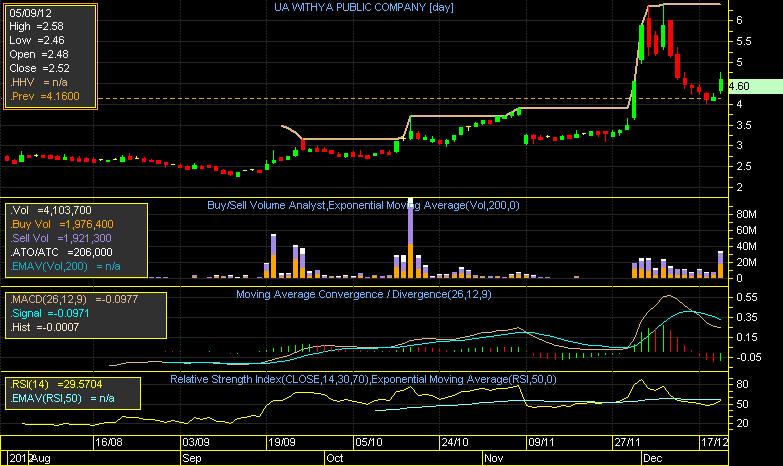Click the 27/11 date marker on time axis

click(x=628, y=442)
